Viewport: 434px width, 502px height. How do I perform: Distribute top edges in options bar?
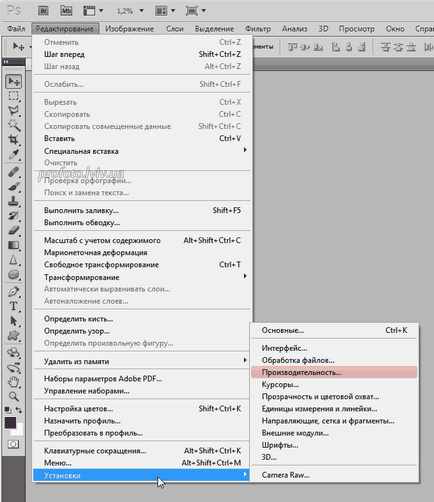(x=386, y=47)
